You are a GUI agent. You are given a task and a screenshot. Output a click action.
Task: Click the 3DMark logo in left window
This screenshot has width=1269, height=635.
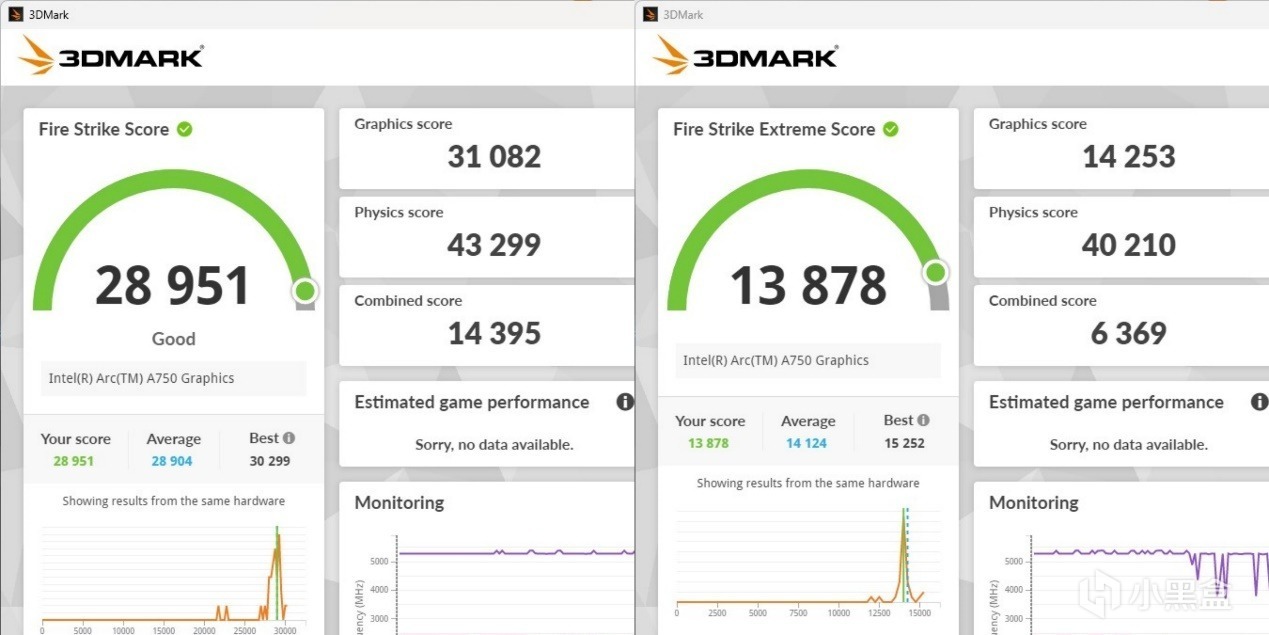point(111,55)
